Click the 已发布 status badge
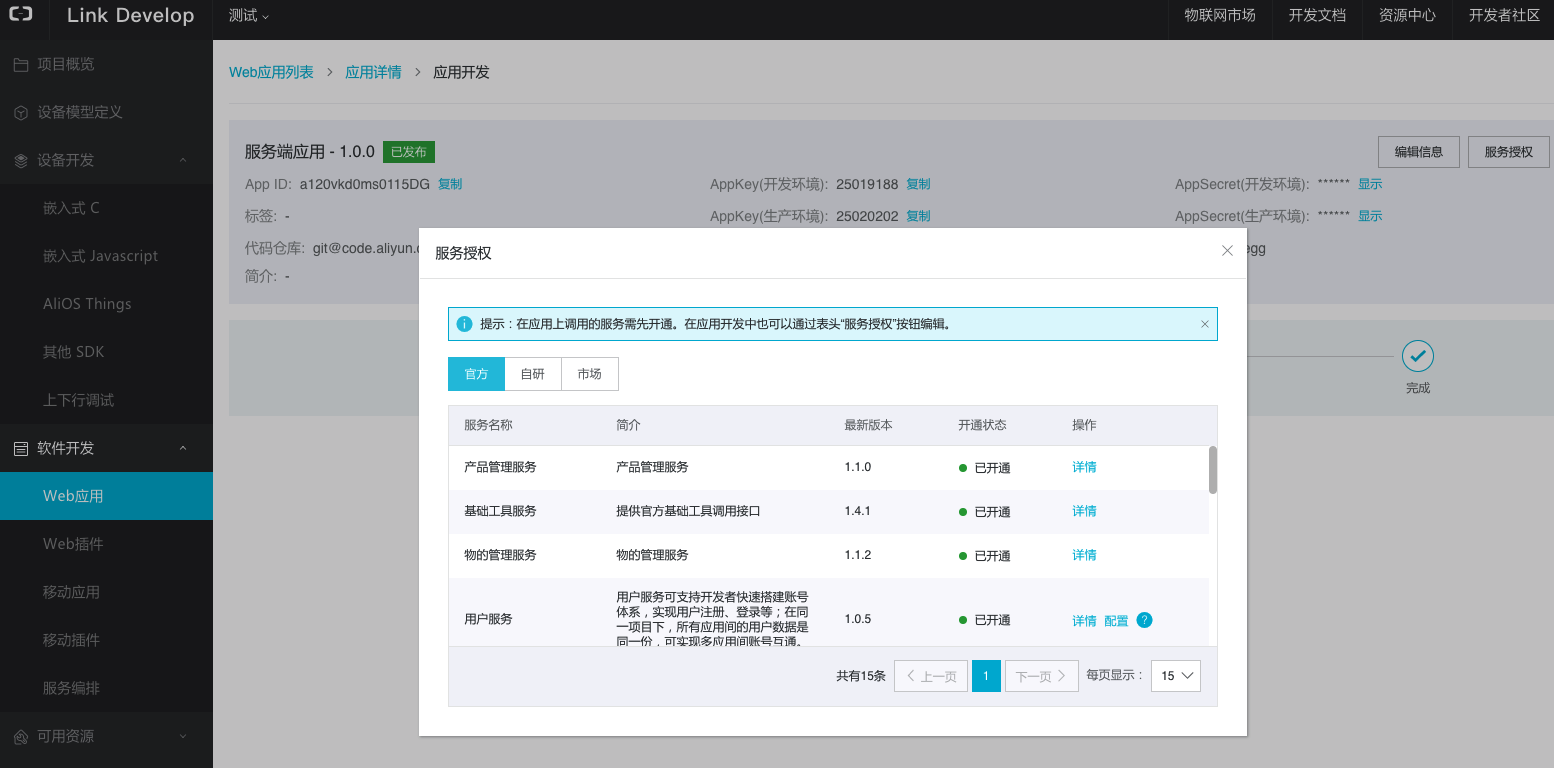Viewport: 1554px width, 768px height. pyautogui.click(x=409, y=152)
